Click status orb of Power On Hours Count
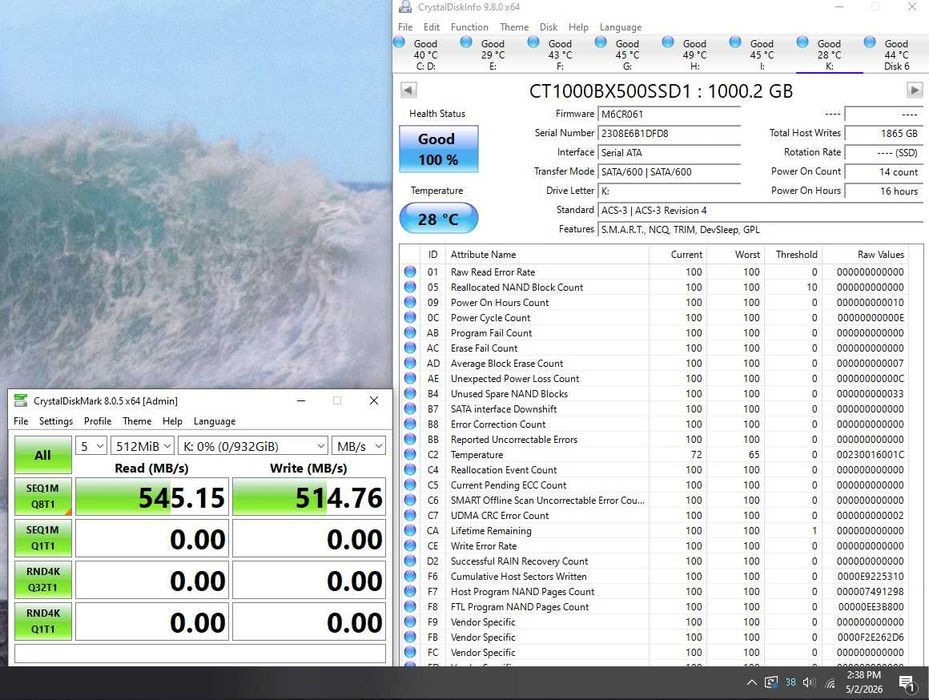The image size is (929, 700). click(x=410, y=302)
